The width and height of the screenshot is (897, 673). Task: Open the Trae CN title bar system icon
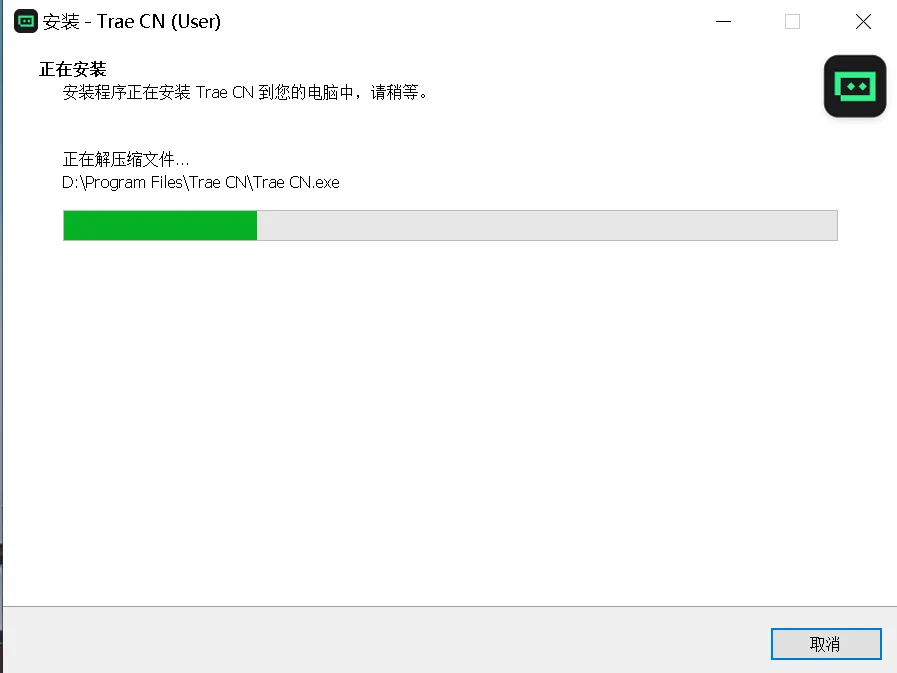[26, 22]
